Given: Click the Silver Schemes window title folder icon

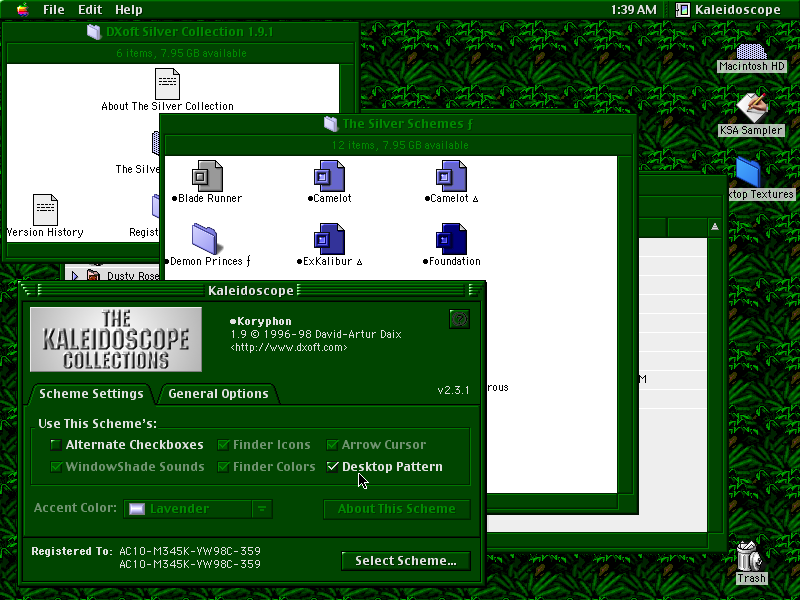Looking at the screenshot, I should click(331, 123).
